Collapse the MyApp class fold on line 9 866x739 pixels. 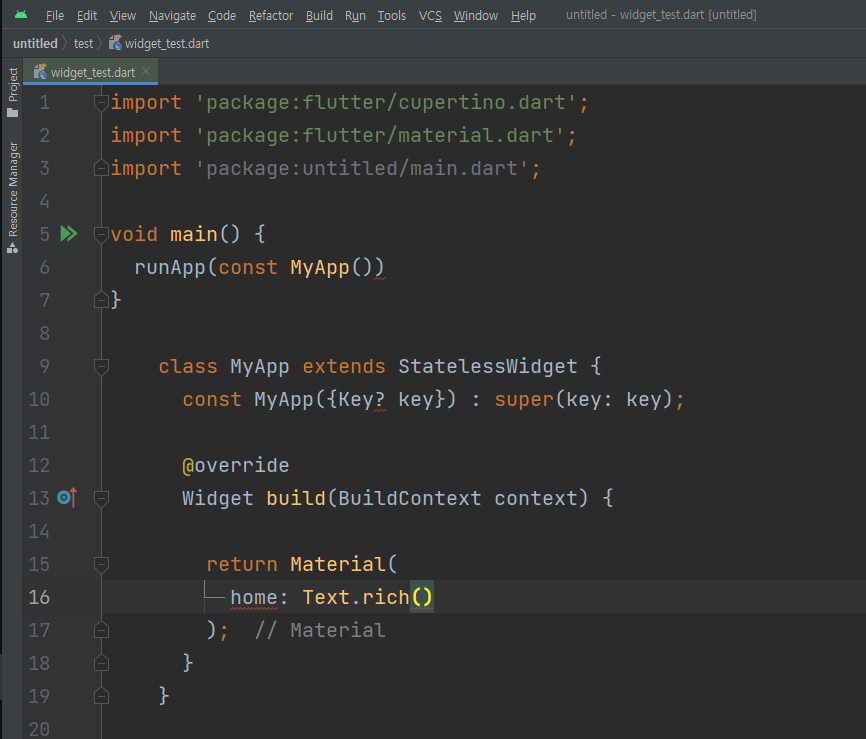pos(101,366)
